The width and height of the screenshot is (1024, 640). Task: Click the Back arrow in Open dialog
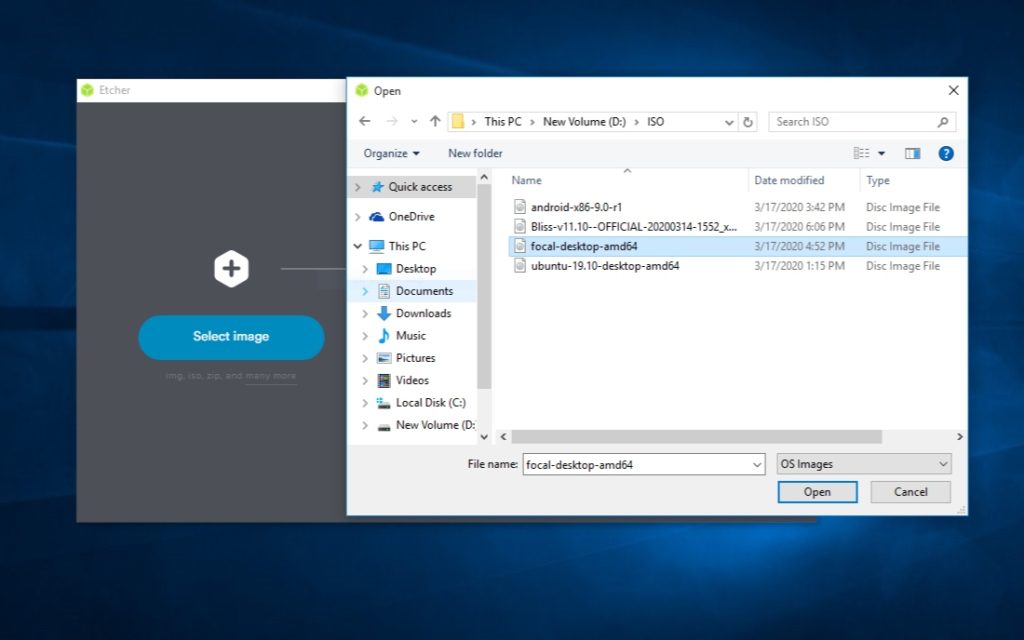point(364,121)
